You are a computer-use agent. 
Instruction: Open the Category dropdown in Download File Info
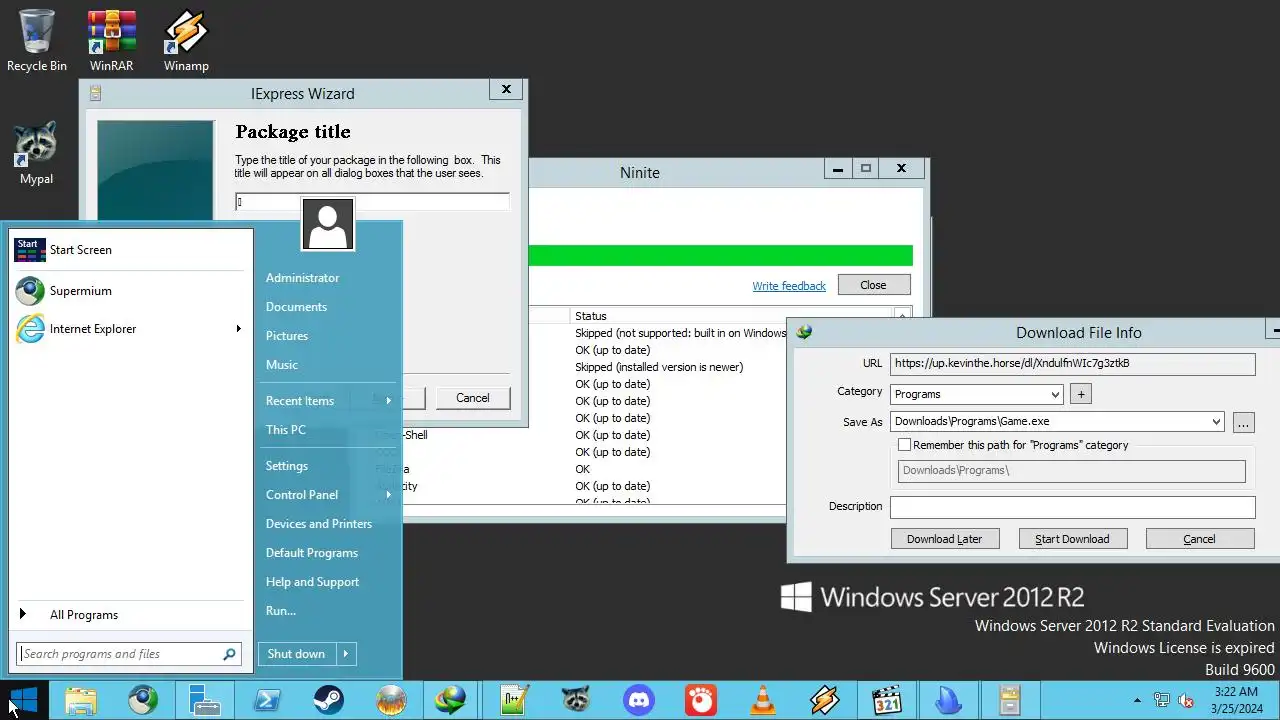pyautogui.click(x=1056, y=394)
